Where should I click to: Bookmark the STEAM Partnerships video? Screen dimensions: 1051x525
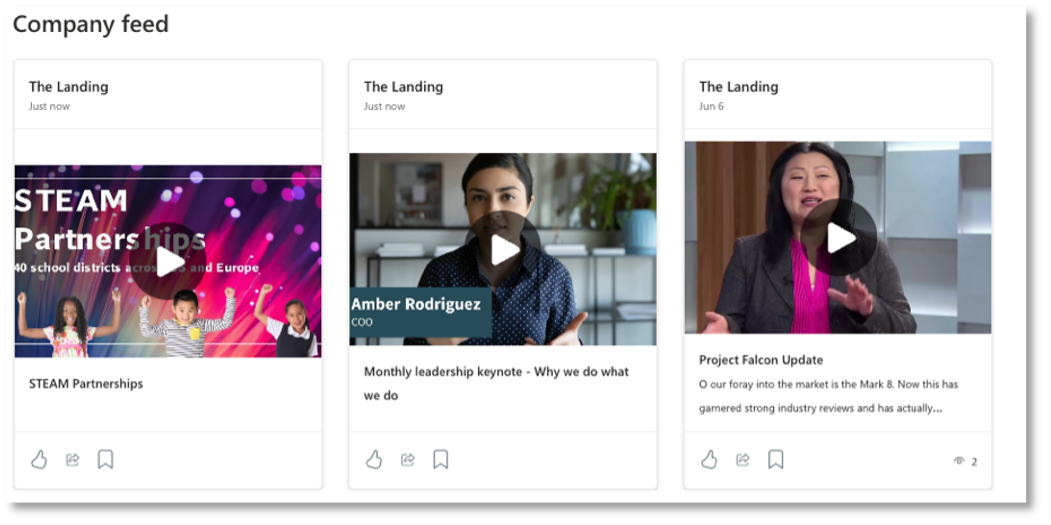coord(105,460)
